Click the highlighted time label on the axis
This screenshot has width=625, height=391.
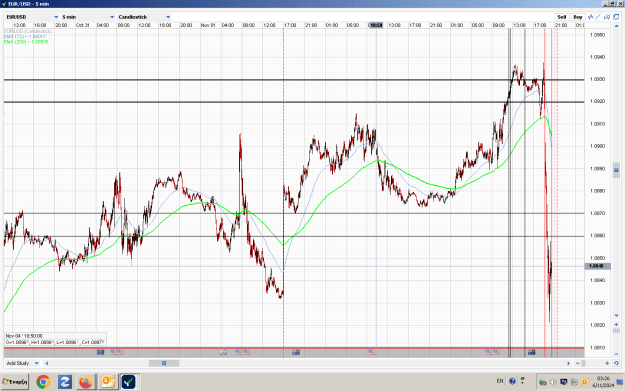point(375,25)
